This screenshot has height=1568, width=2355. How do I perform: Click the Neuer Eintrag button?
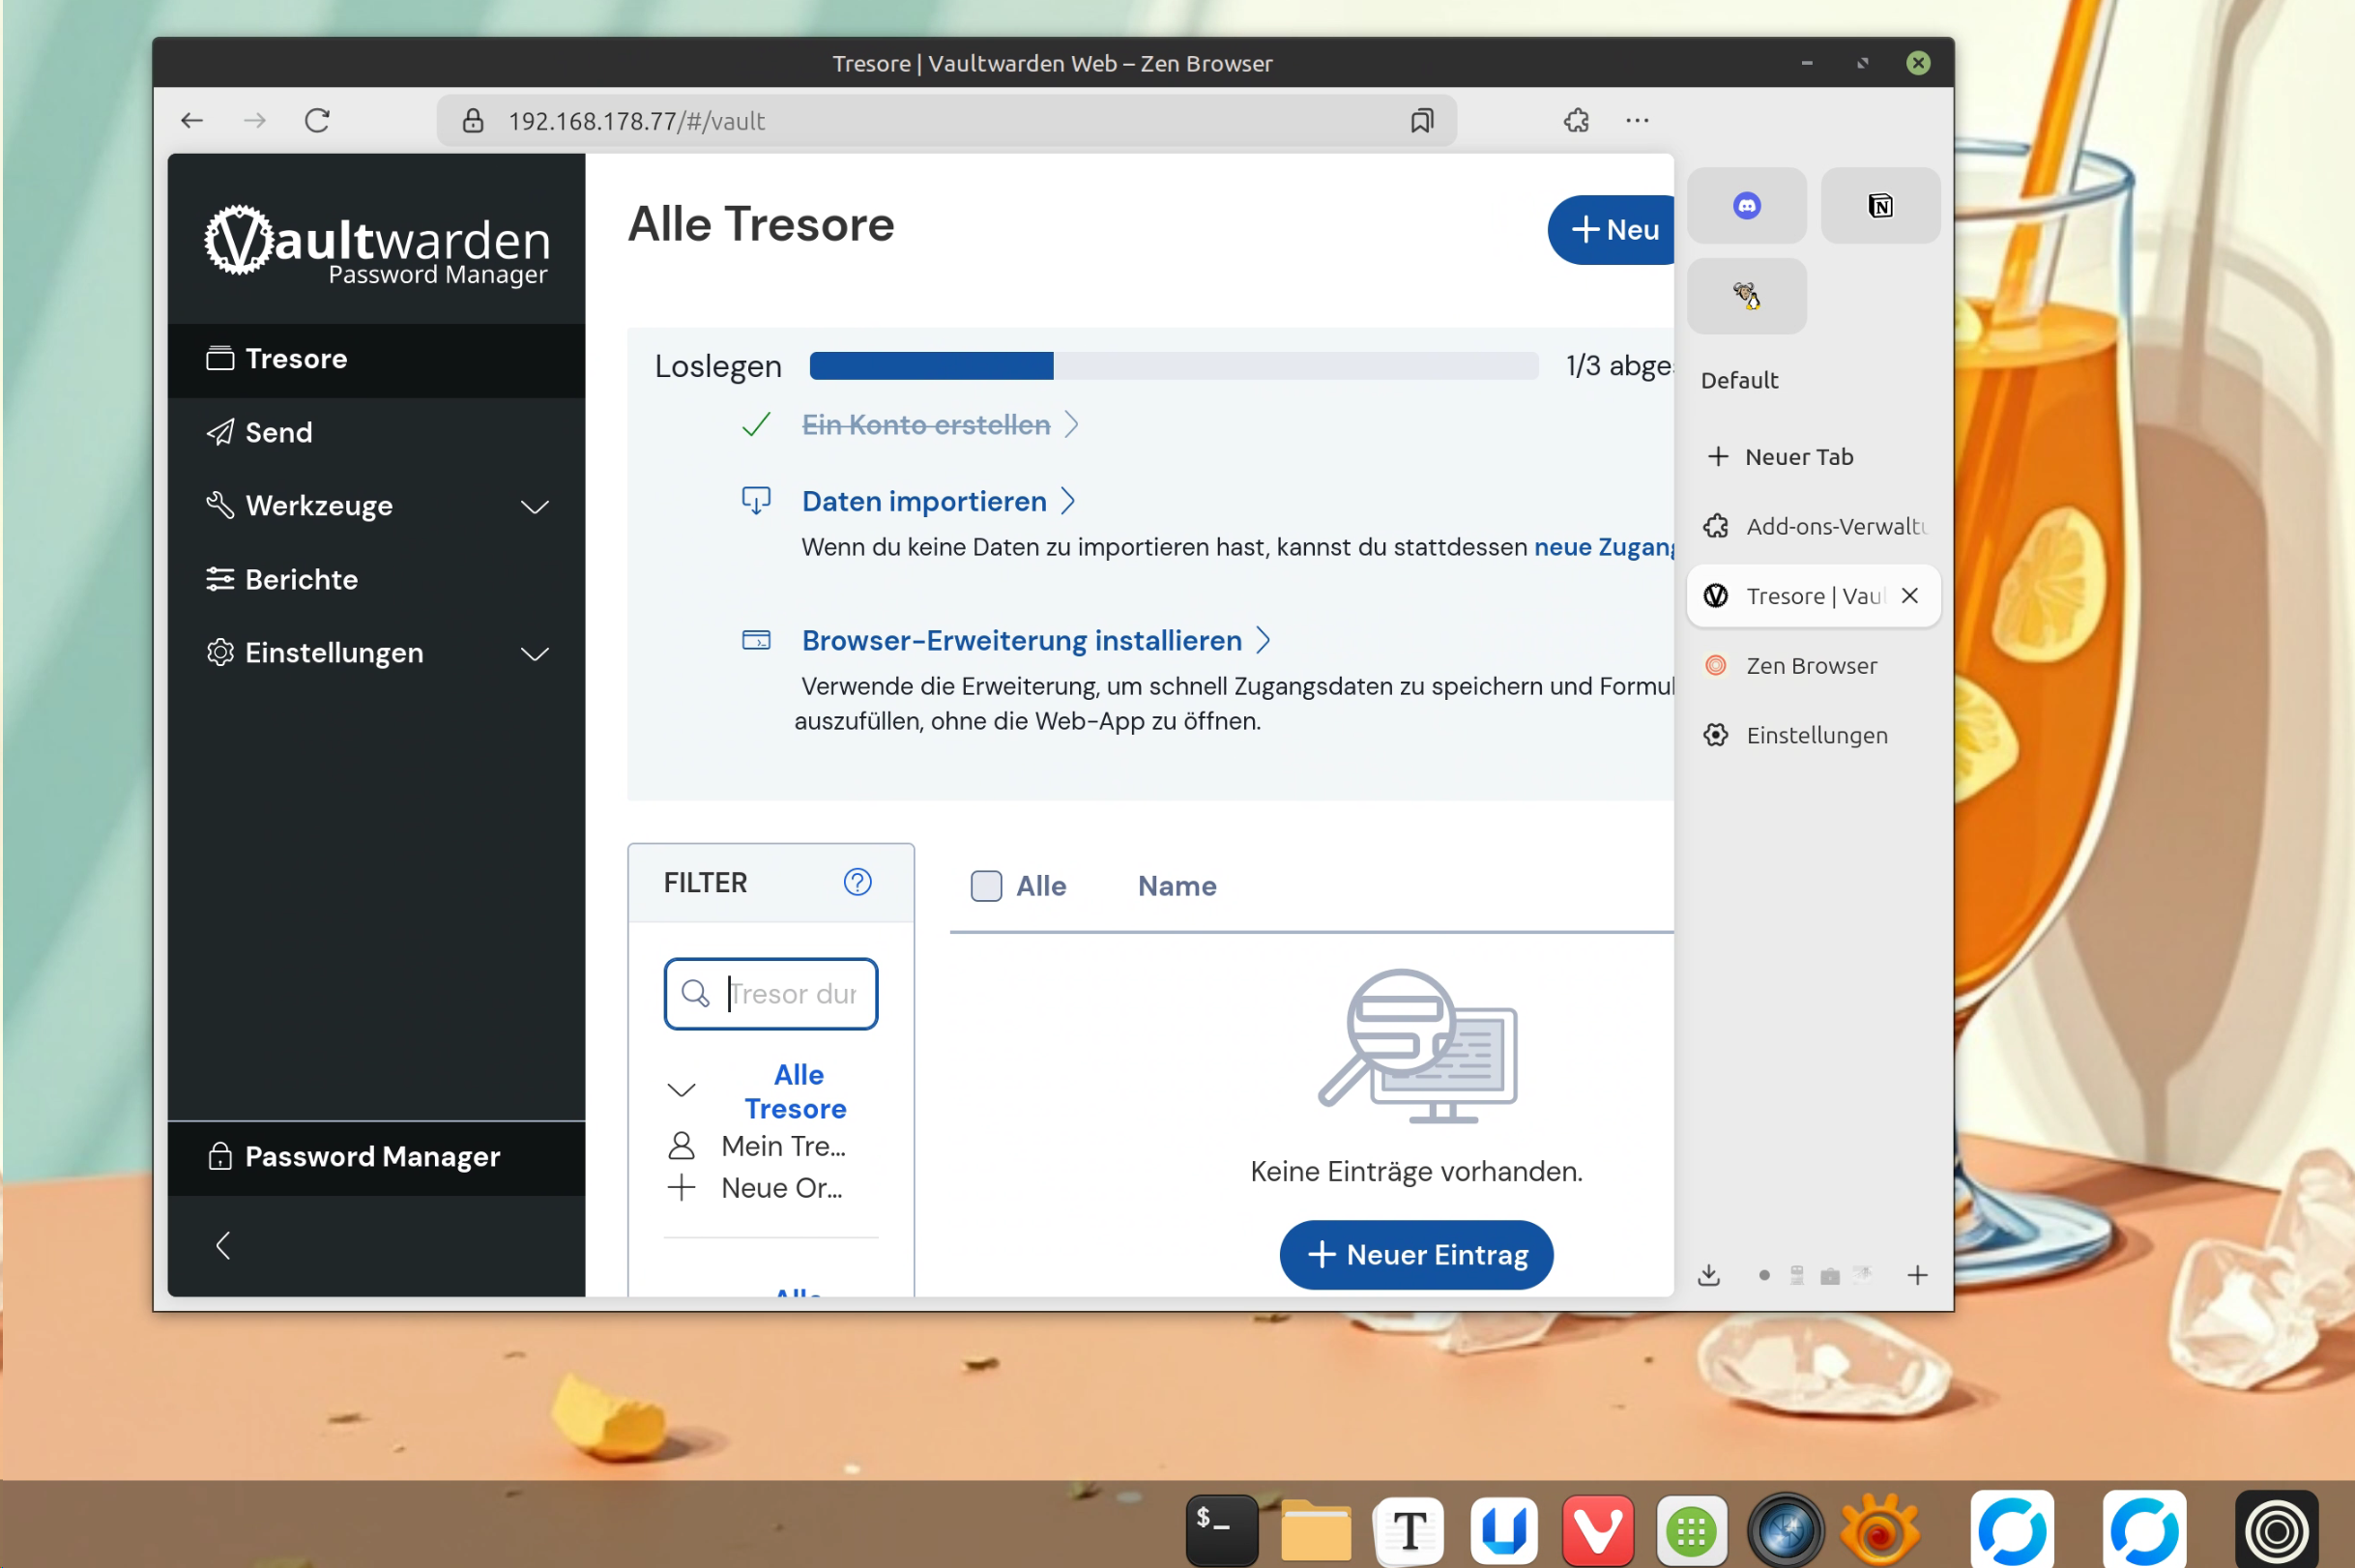(x=1416, y=1255)
